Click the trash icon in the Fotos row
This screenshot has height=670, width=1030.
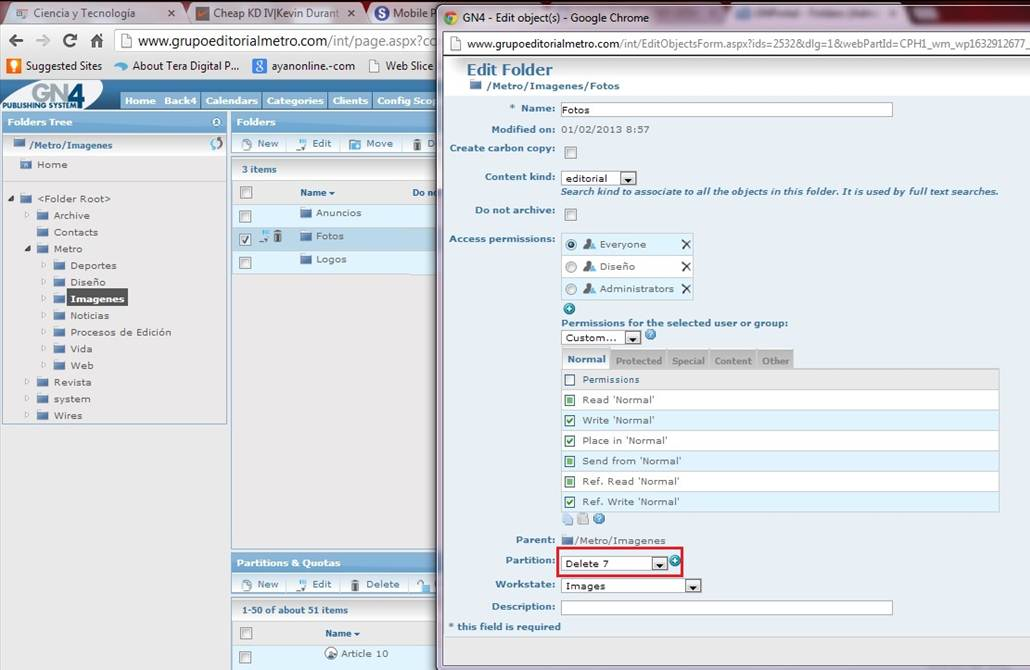[278, 236]
